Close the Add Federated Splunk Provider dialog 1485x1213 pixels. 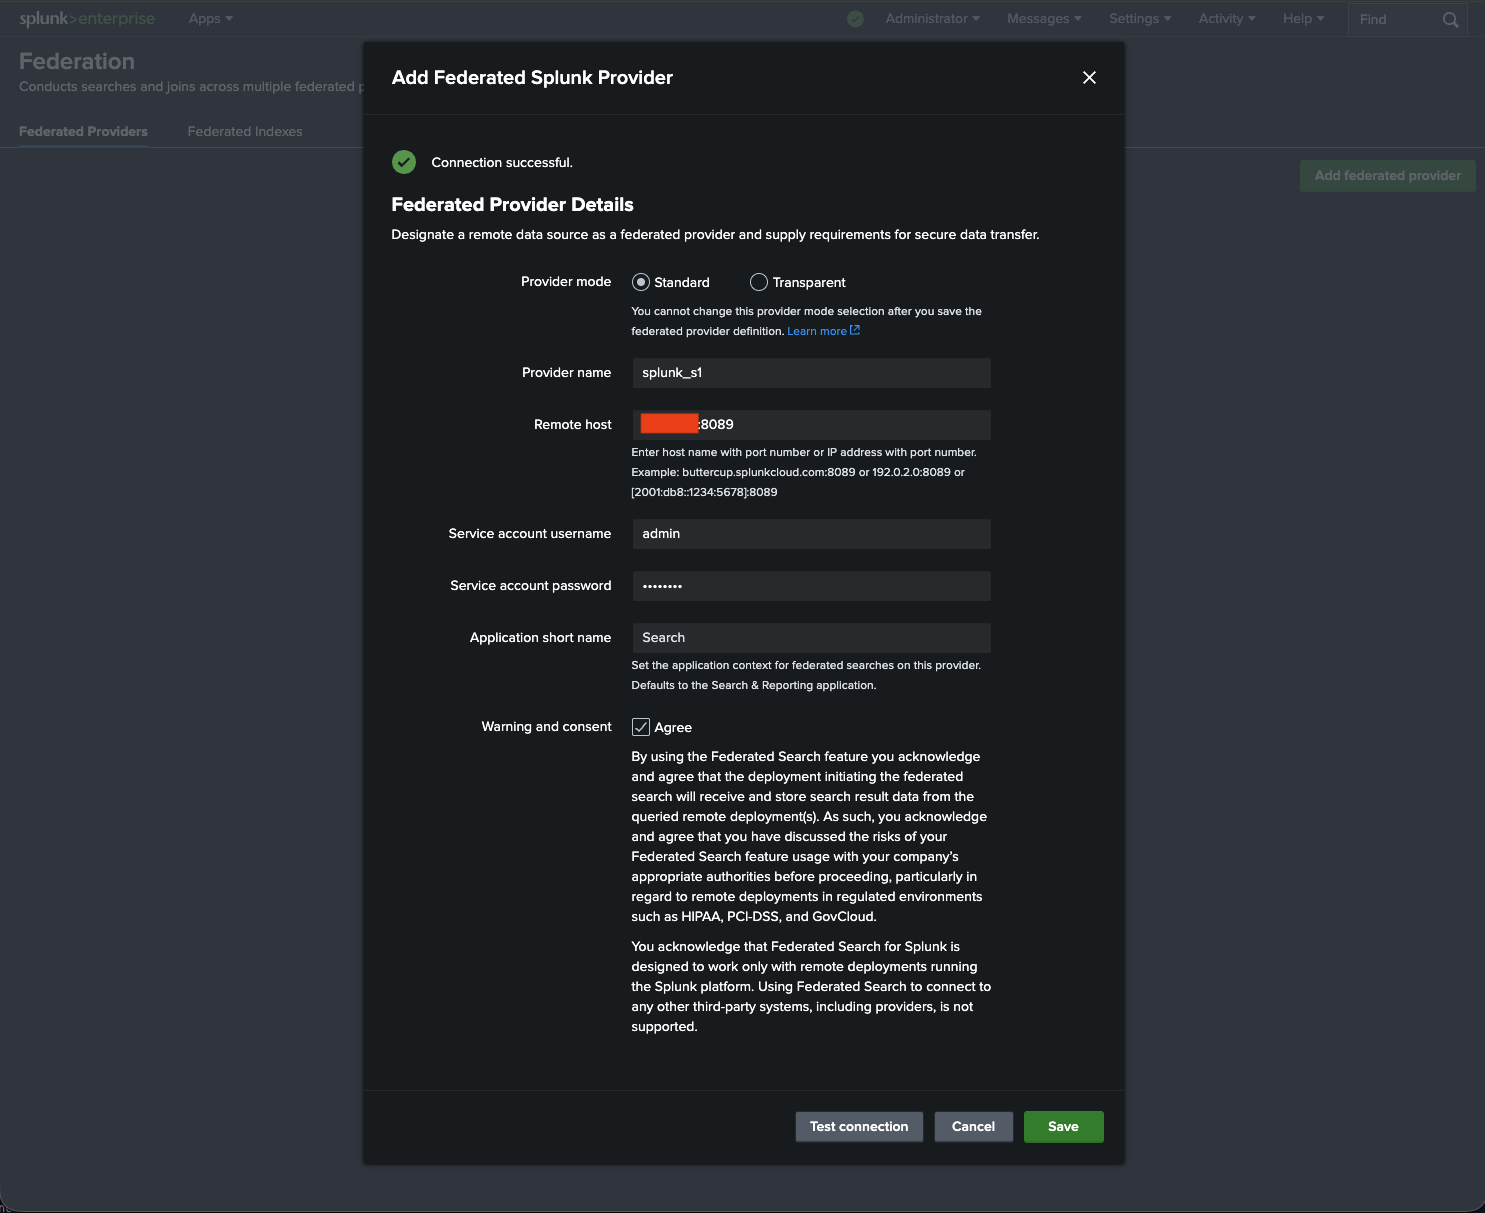1089,78
